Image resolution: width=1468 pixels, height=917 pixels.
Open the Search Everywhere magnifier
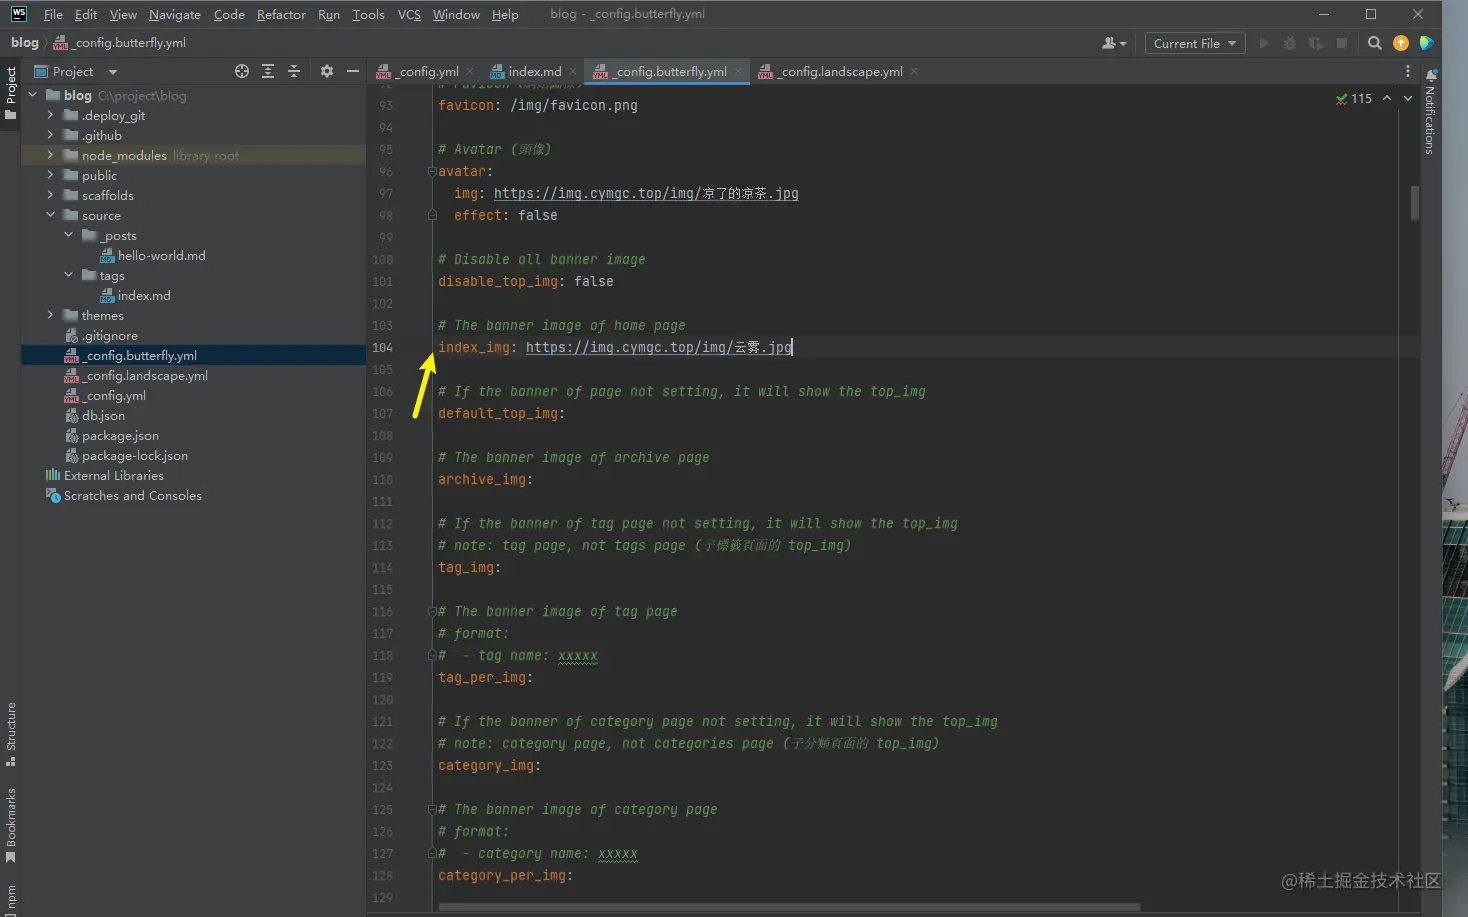(x=1375, y=43)
